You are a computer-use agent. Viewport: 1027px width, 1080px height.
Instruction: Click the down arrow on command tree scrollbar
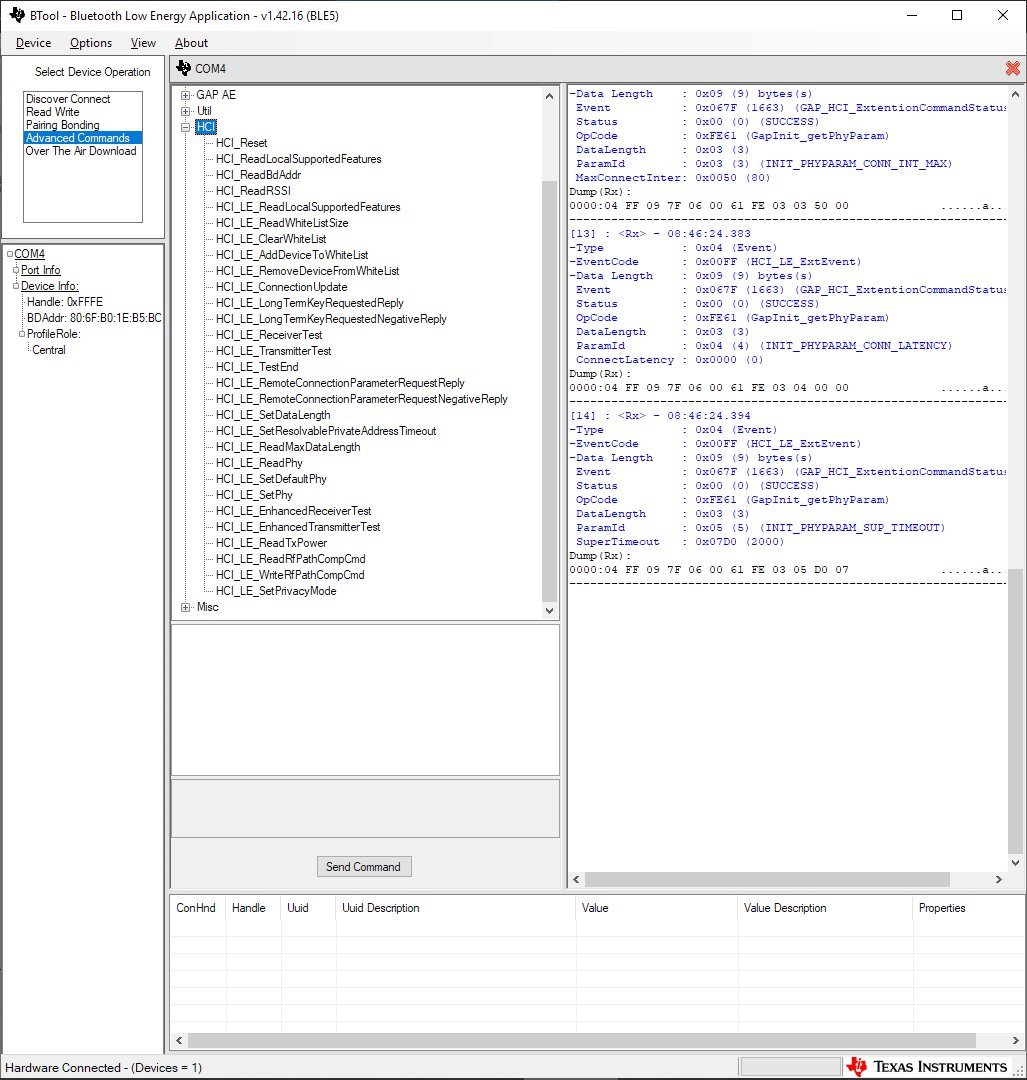(x=548, y=611)
